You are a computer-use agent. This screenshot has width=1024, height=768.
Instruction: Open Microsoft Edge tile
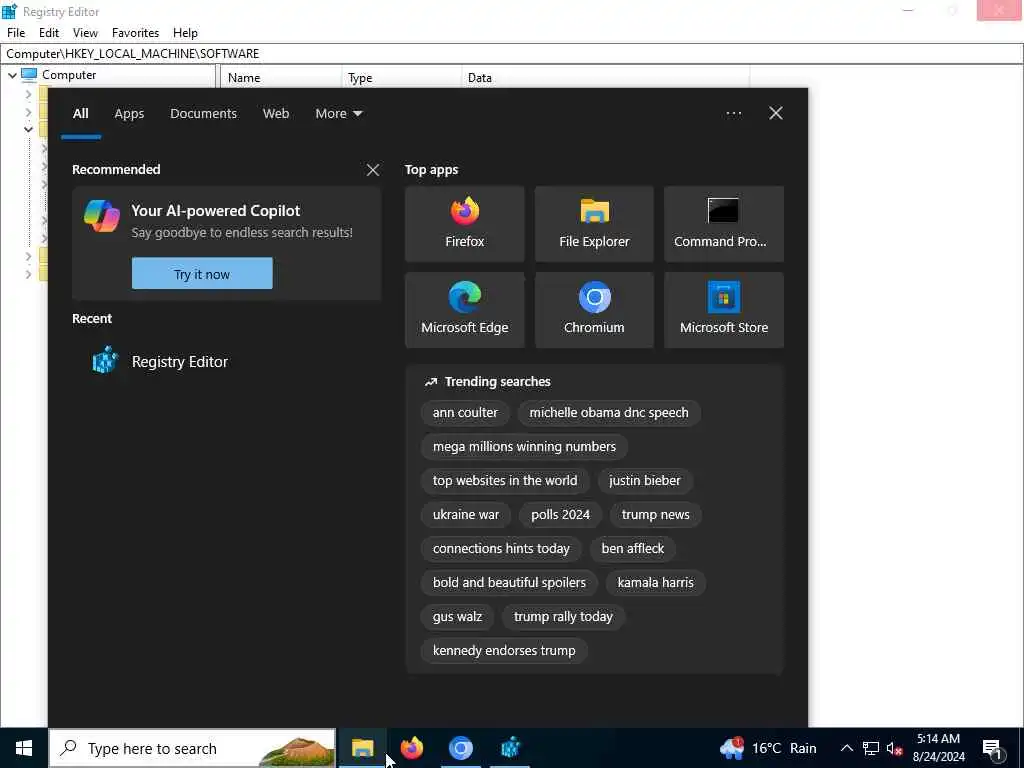click(x=464, y=310)
